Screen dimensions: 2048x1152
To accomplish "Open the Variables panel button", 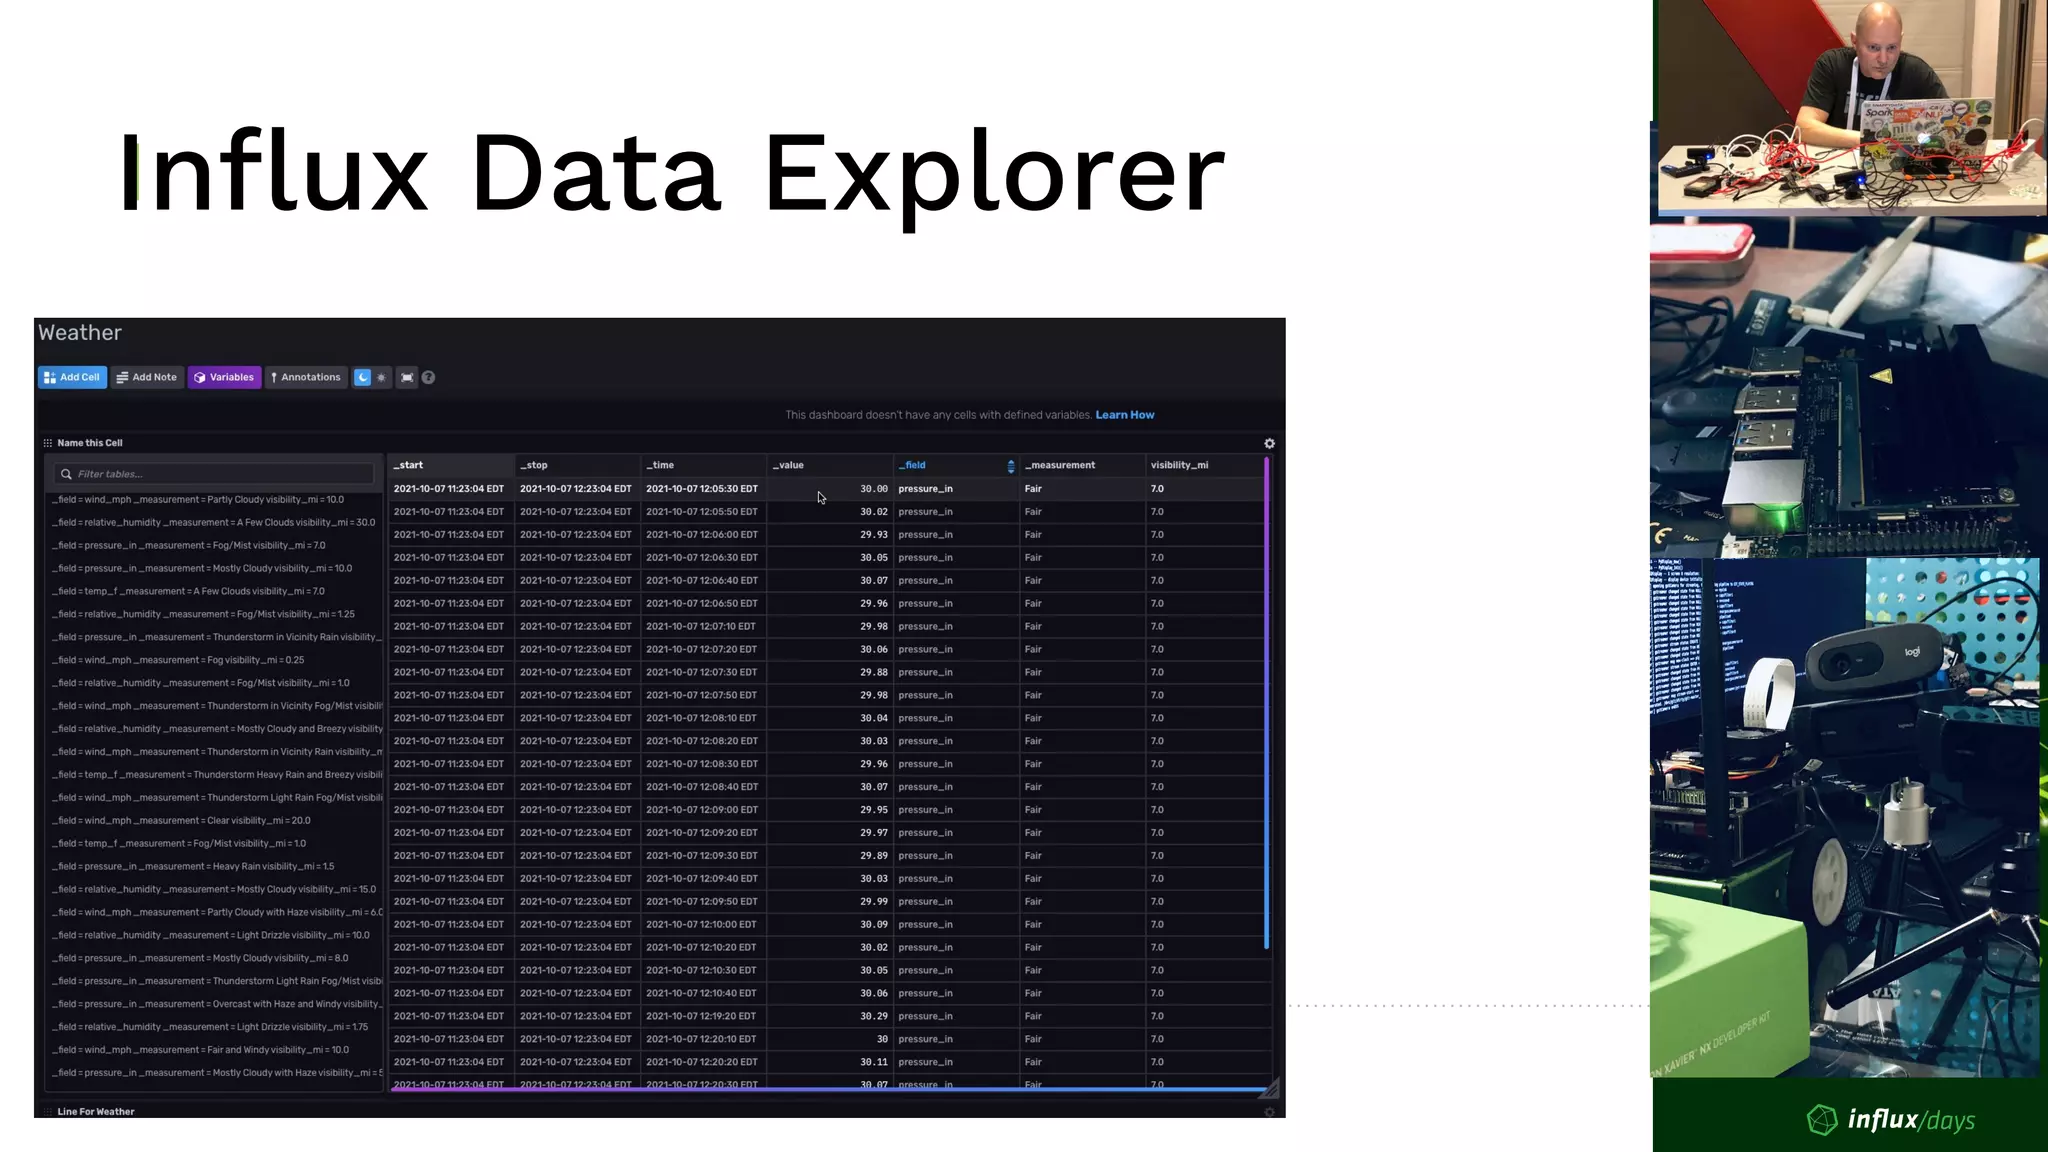I will 224,377.
